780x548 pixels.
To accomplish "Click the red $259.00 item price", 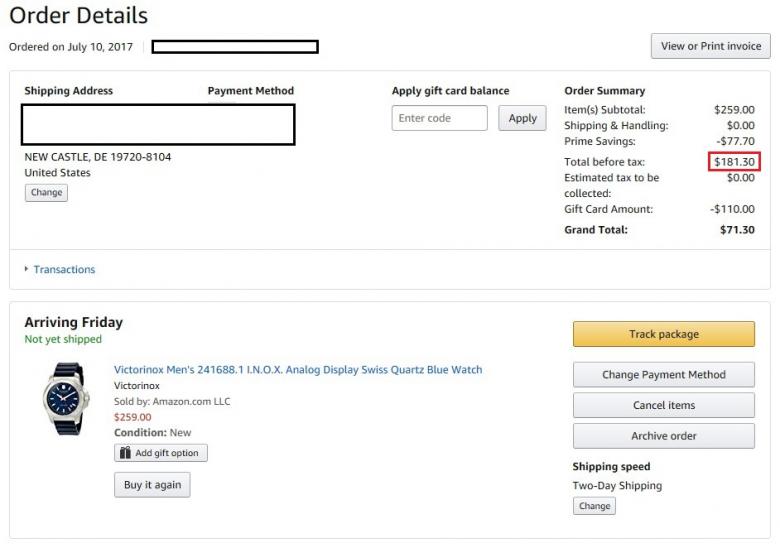I will (133, 417).
